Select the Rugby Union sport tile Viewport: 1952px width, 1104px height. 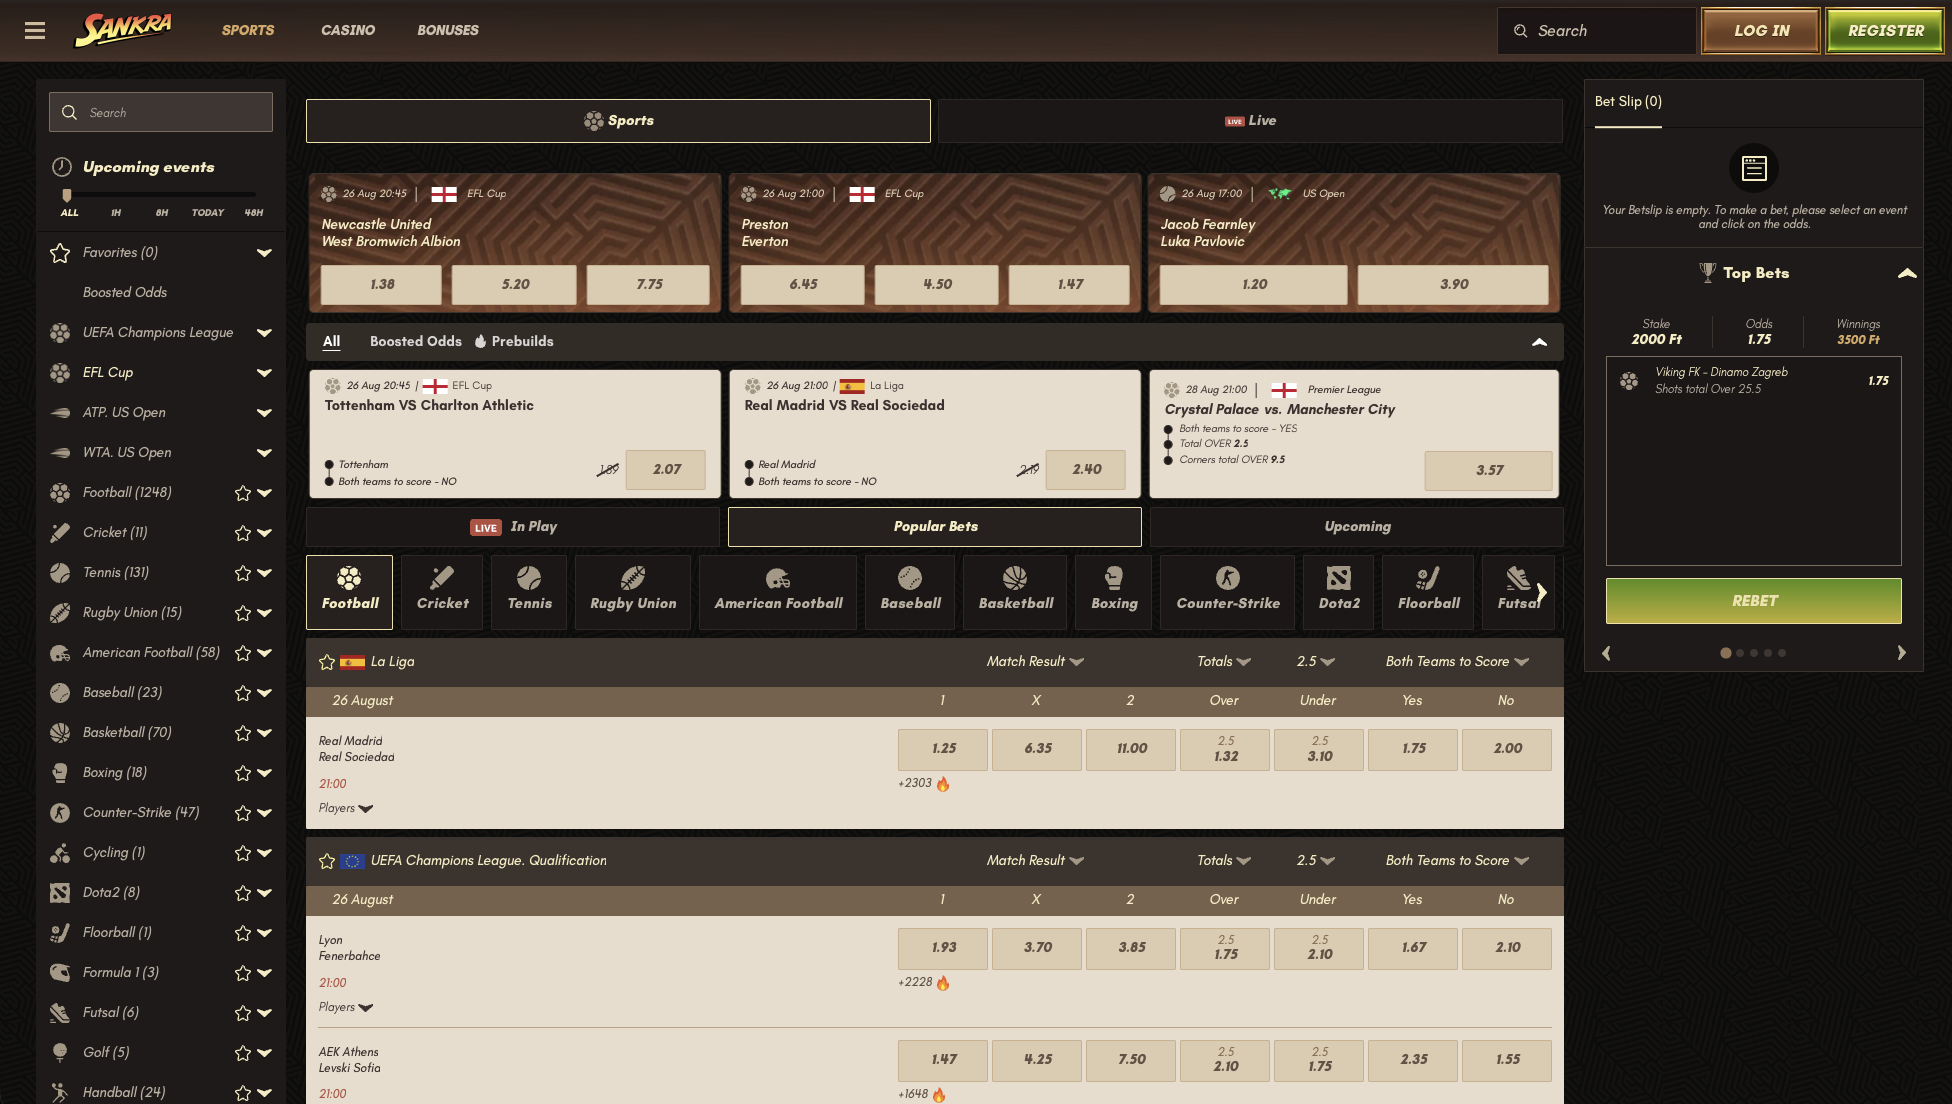point(633,592)
